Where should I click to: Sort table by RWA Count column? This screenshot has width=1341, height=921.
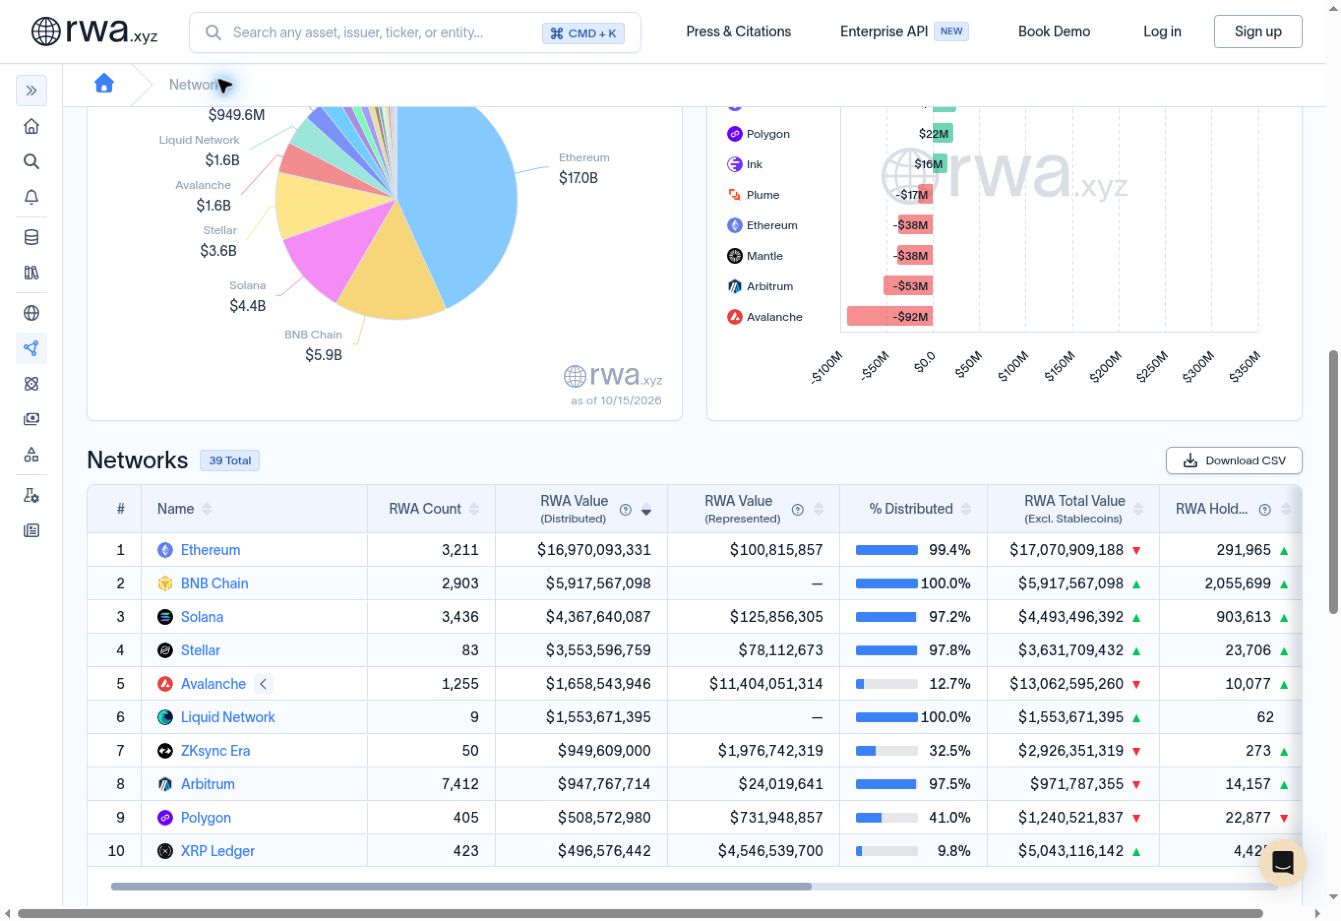[474, 509]
